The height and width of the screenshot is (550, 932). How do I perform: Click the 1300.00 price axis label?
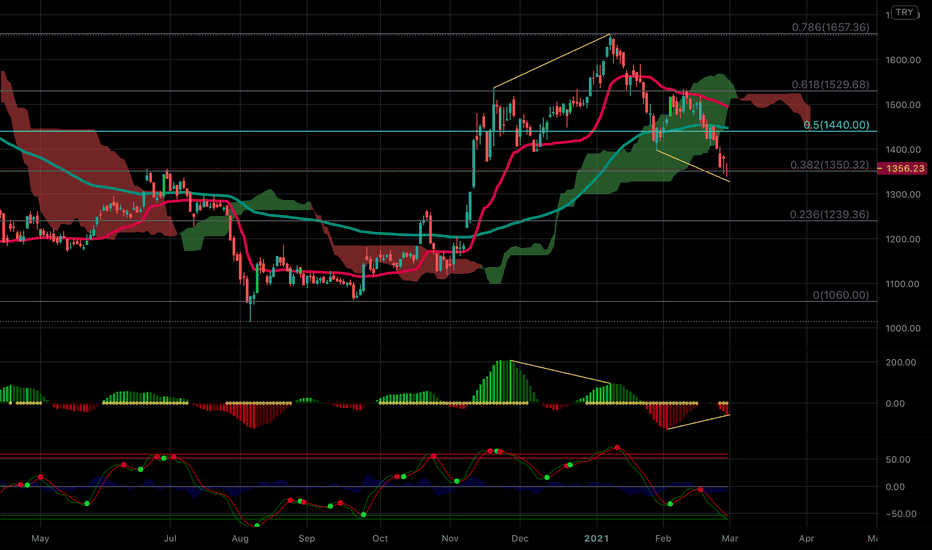(903, 194)
